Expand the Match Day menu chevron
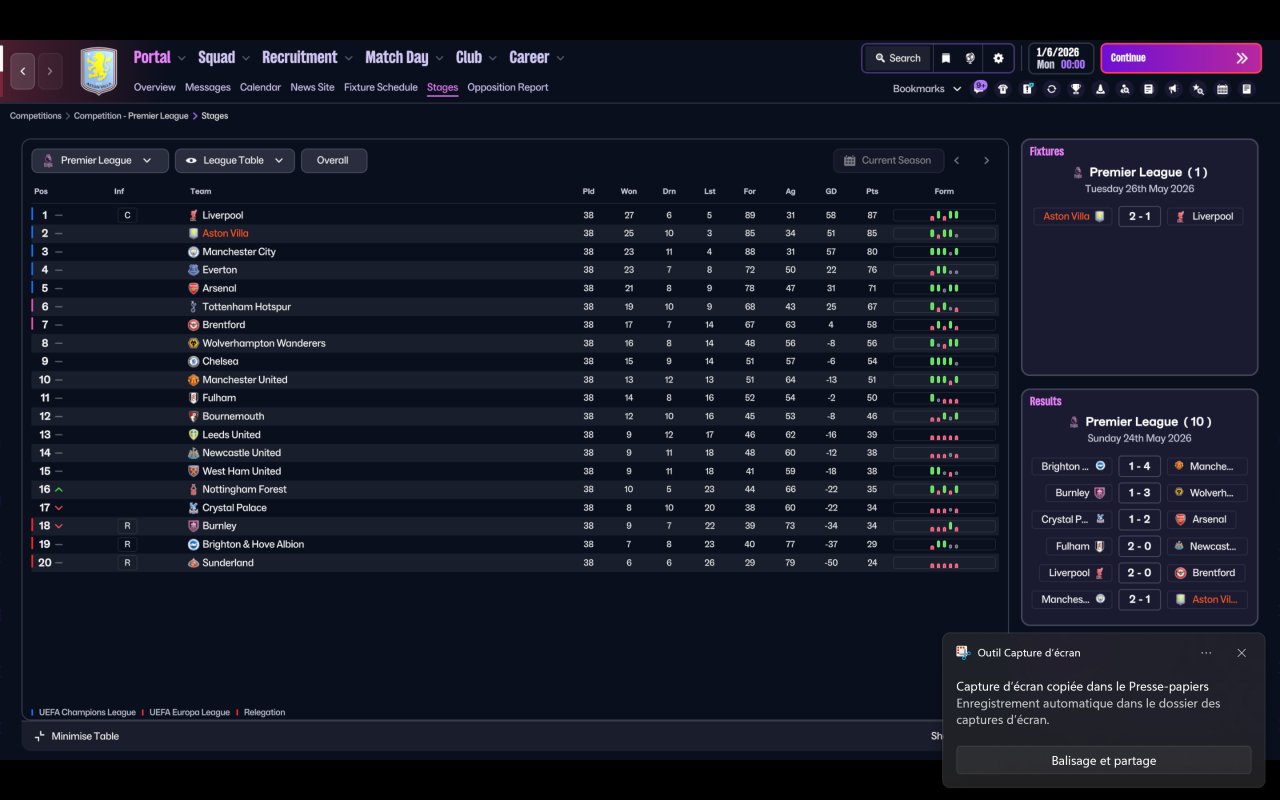The width and height of the screenshot is (1280, 800). coord(439,58)
